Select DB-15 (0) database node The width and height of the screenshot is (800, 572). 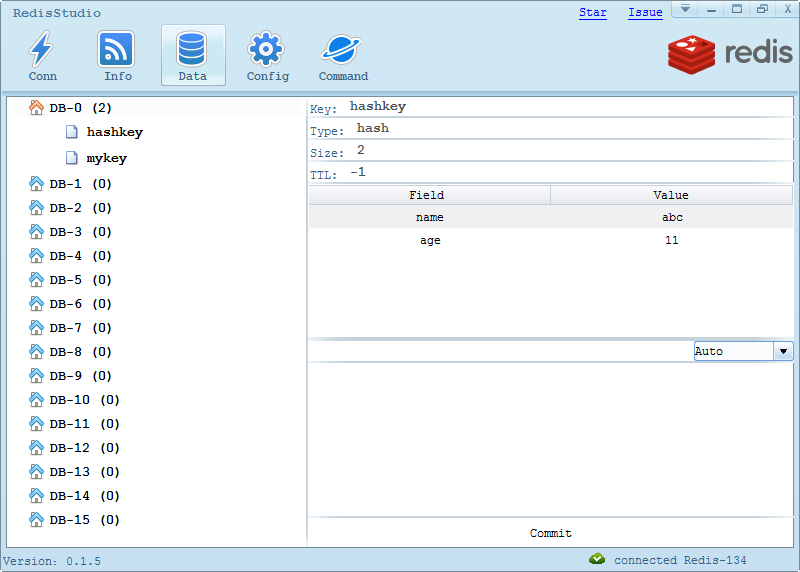pyautogui.click(x=84, y=519)
